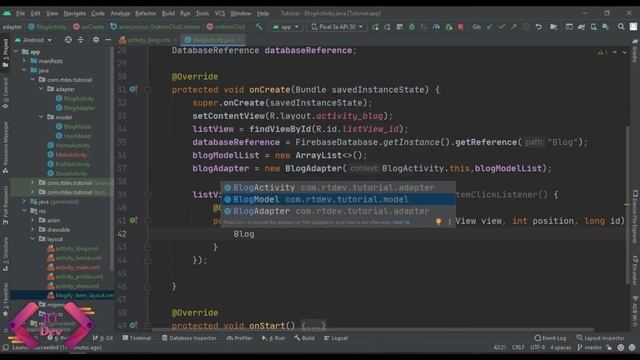640x360 pixels.
Task: Click the Select Opened File target icon
Action: tap(68, 40)
